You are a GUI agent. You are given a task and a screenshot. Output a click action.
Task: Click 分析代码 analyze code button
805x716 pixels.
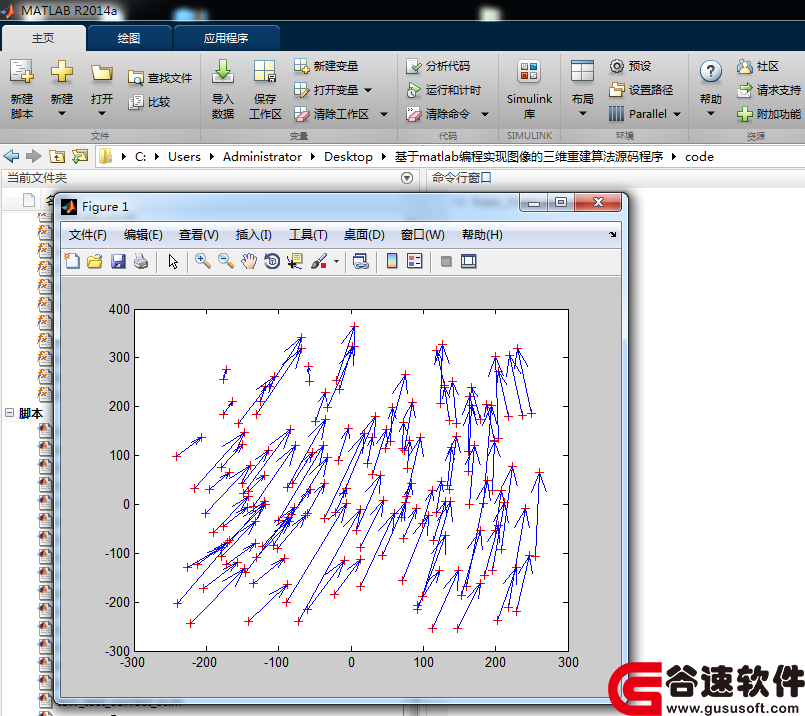click(438, 66)
